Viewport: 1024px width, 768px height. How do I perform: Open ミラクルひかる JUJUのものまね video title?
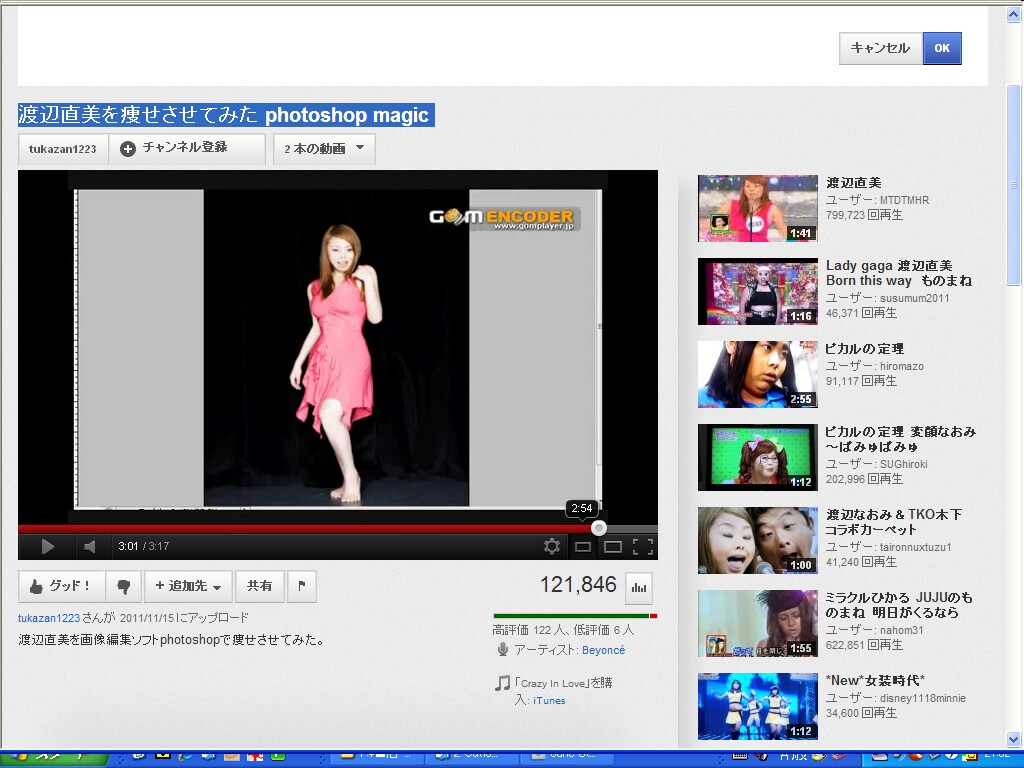pos(899,605)
